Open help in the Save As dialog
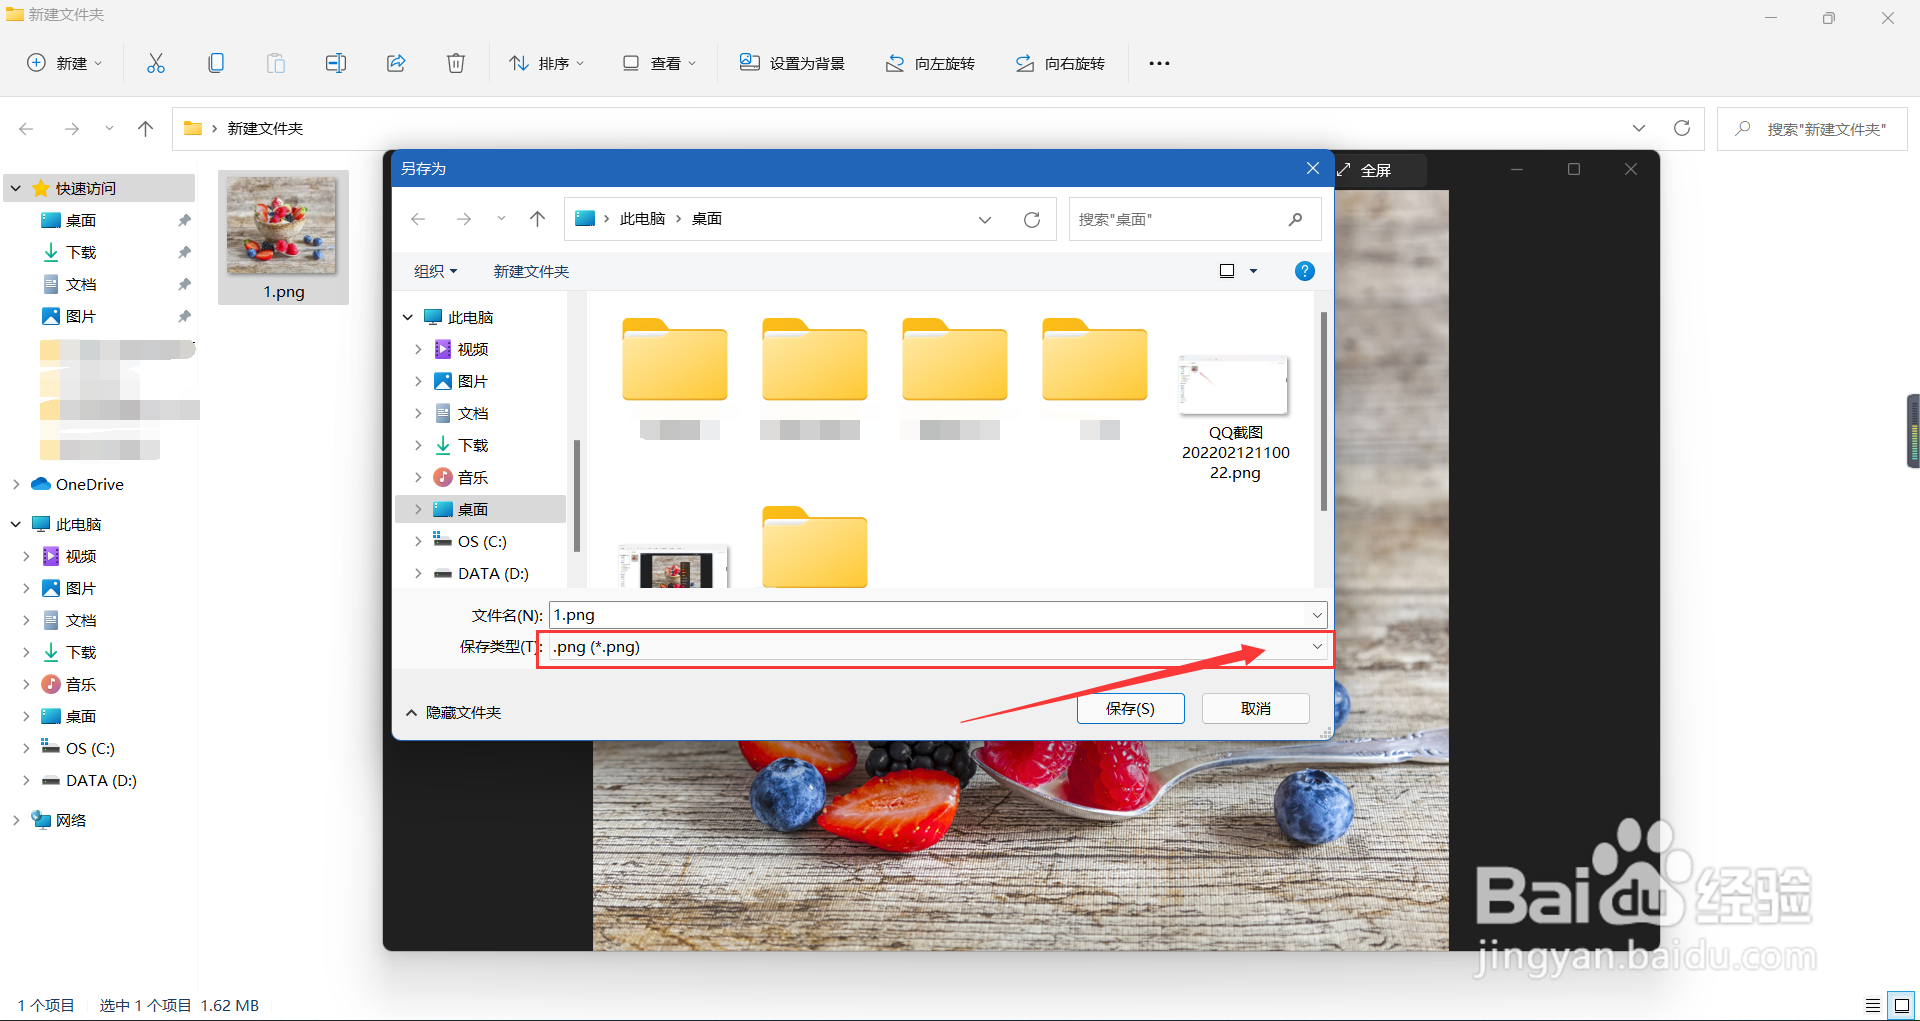This screenshot has height=1021, width=1920. tap(1305, 271)
